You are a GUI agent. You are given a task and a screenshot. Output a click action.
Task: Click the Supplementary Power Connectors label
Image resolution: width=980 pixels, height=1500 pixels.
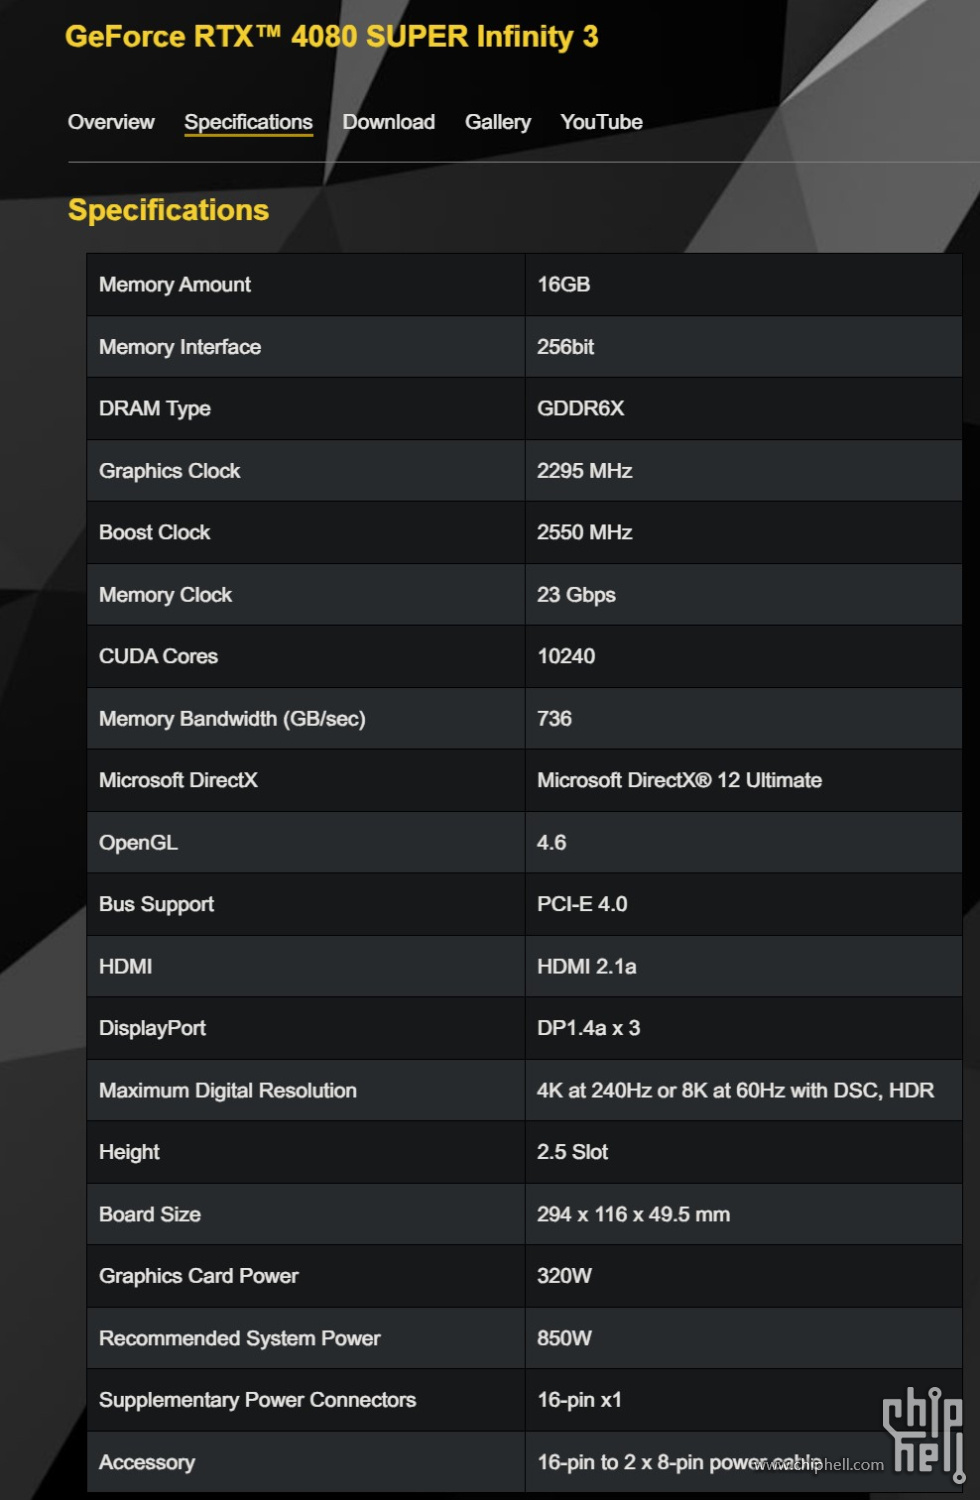click(x=257, y=1401)
